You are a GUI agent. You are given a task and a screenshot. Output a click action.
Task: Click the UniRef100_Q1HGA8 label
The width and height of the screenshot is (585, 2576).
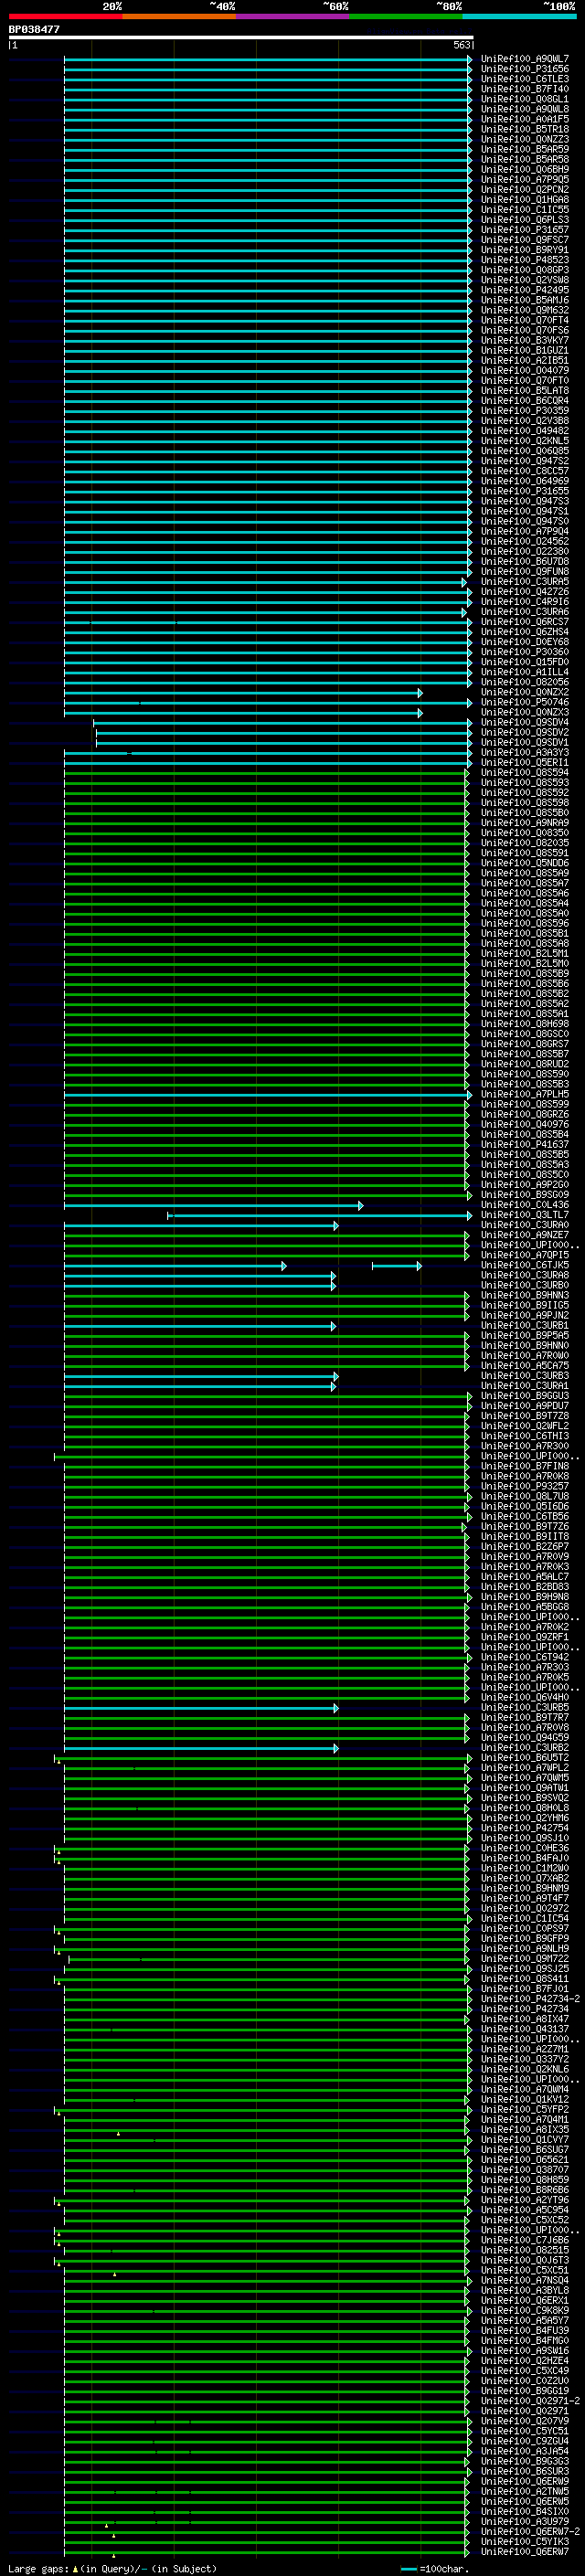tap(525, 200)
